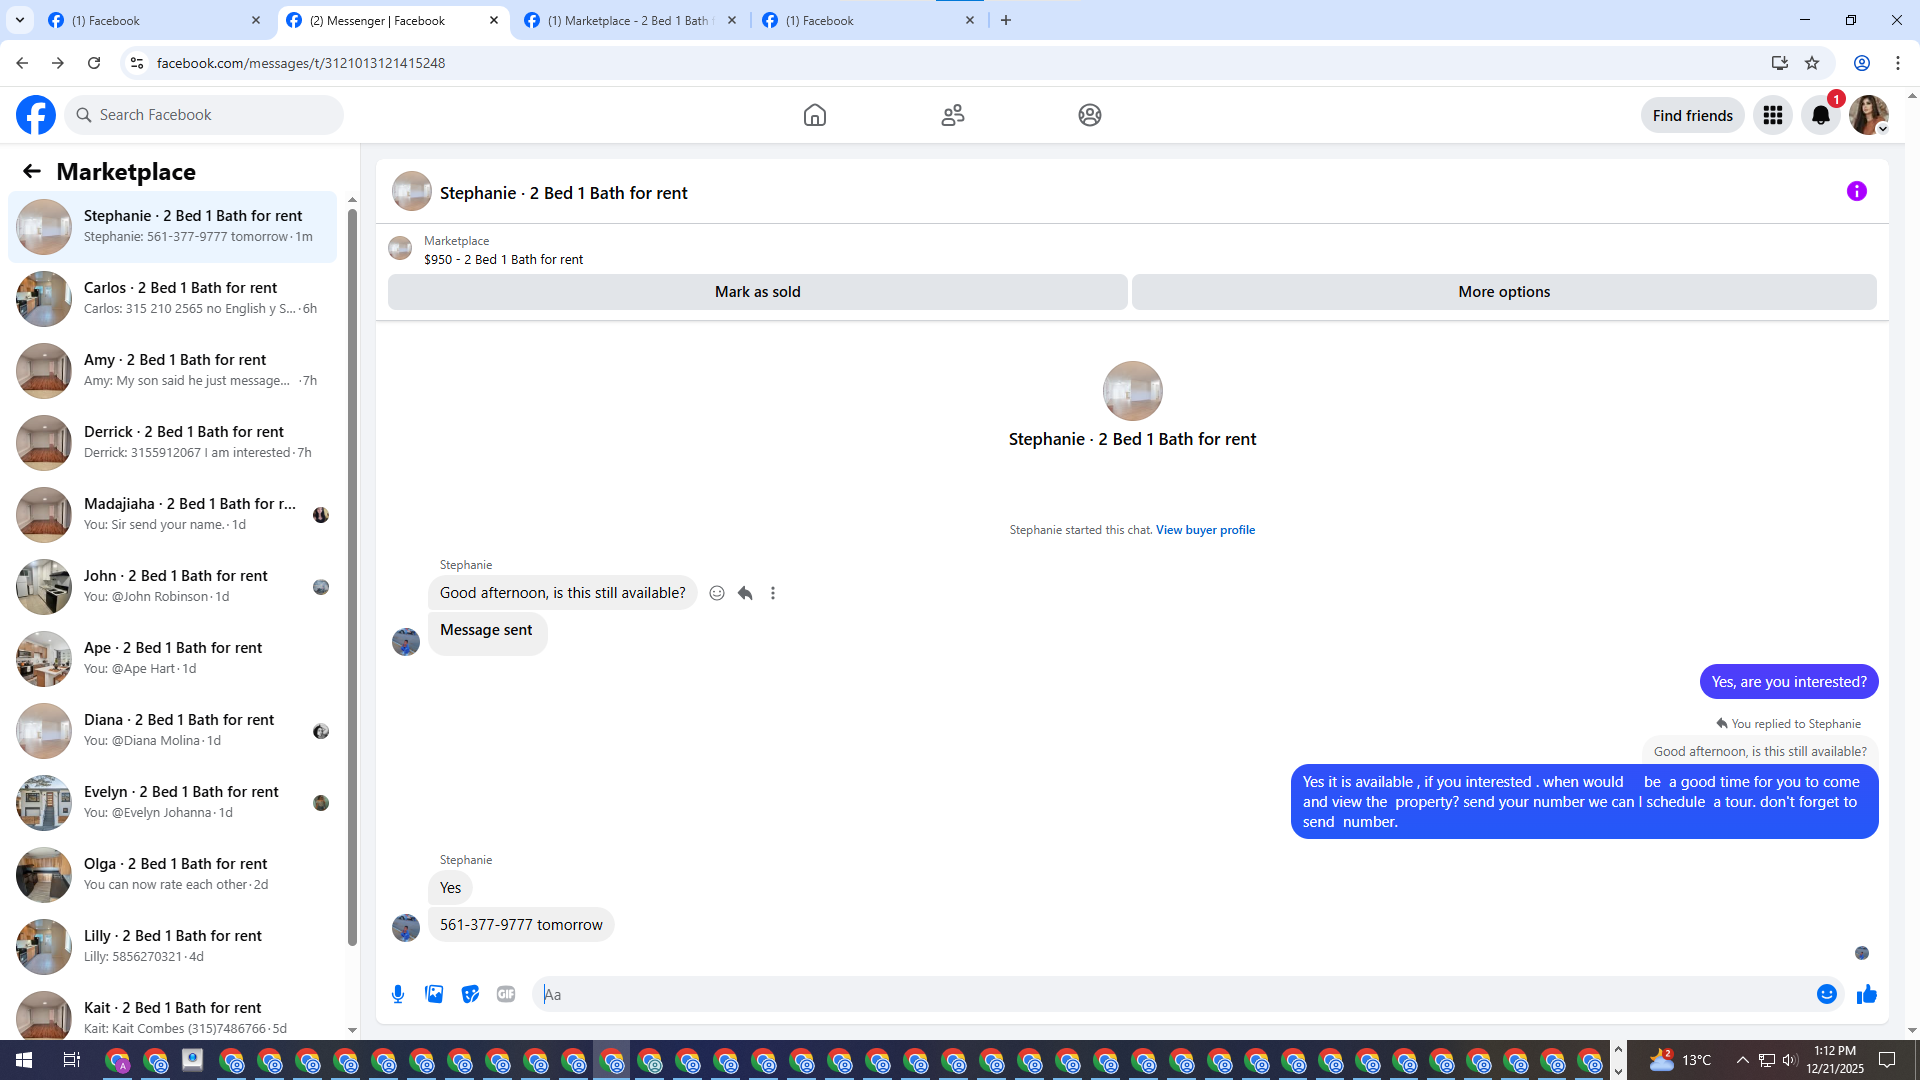Open the tab search dropdown
The height and width of the screenshot is (1080, 1920).
[20, 20]
